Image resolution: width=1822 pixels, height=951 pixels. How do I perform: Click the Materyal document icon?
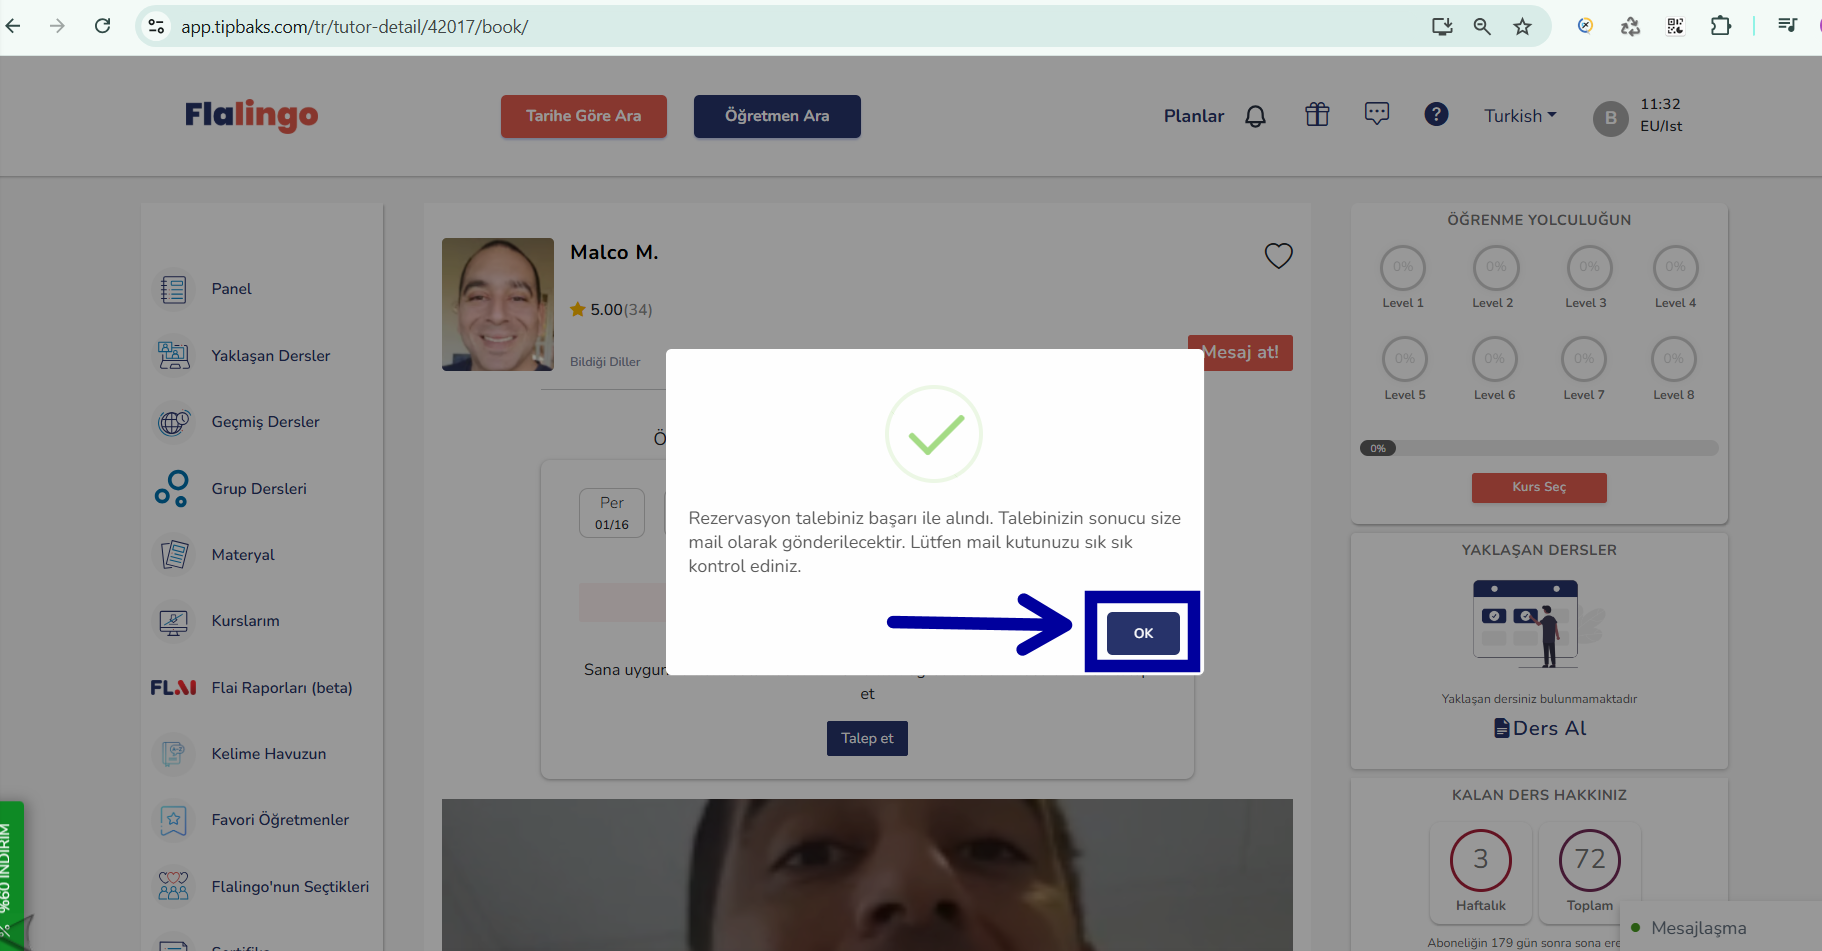click(x=173, y=555)
